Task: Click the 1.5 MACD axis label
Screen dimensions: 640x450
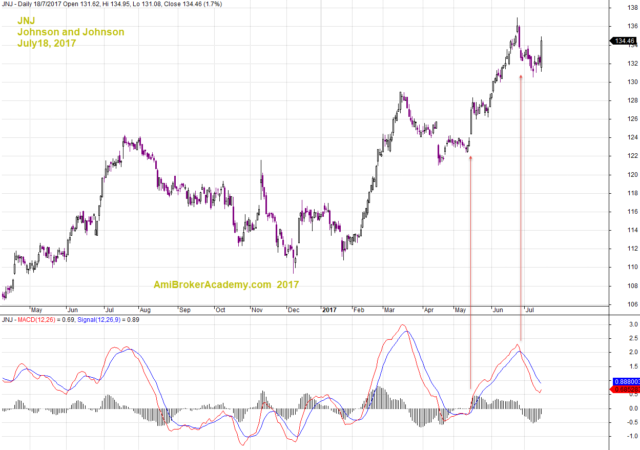Action: pyautogui.click(x=633, y=367)
